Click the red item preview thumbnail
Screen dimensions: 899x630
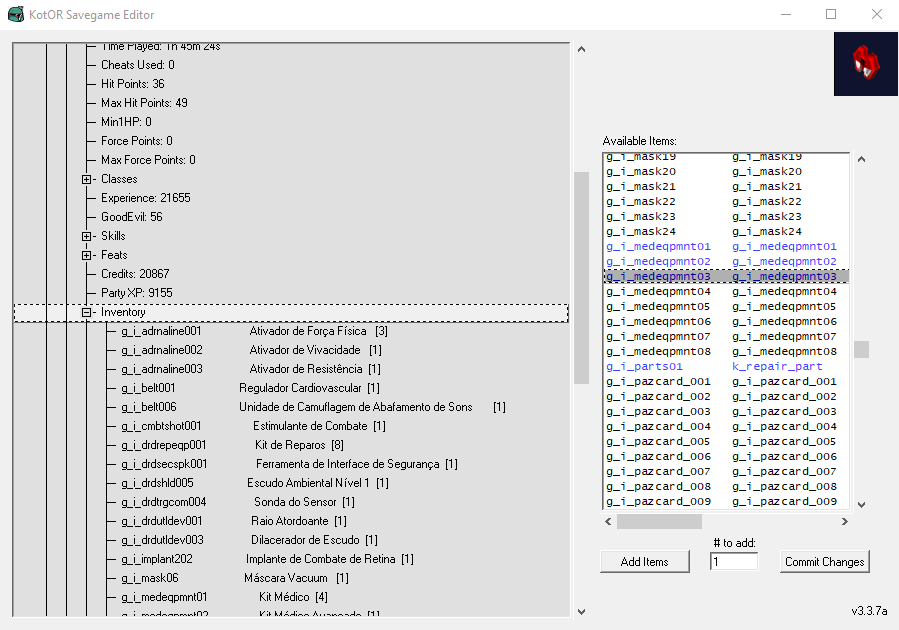[866, 64]
